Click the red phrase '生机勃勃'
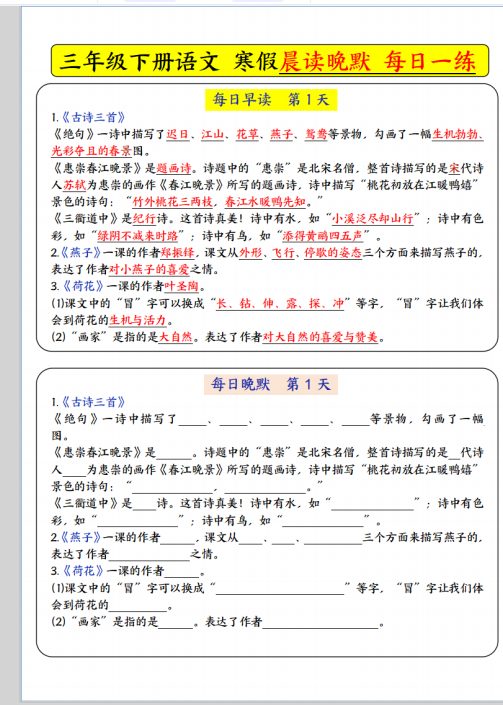Image resolution: width=503 pixels, height=705 pixels. (x=455, y=134)
